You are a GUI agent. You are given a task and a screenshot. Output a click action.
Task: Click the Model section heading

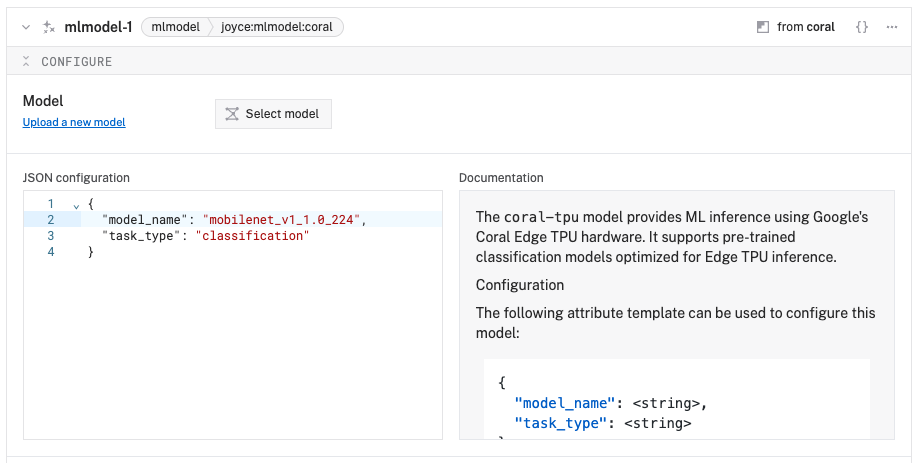[x=43, y=101]
